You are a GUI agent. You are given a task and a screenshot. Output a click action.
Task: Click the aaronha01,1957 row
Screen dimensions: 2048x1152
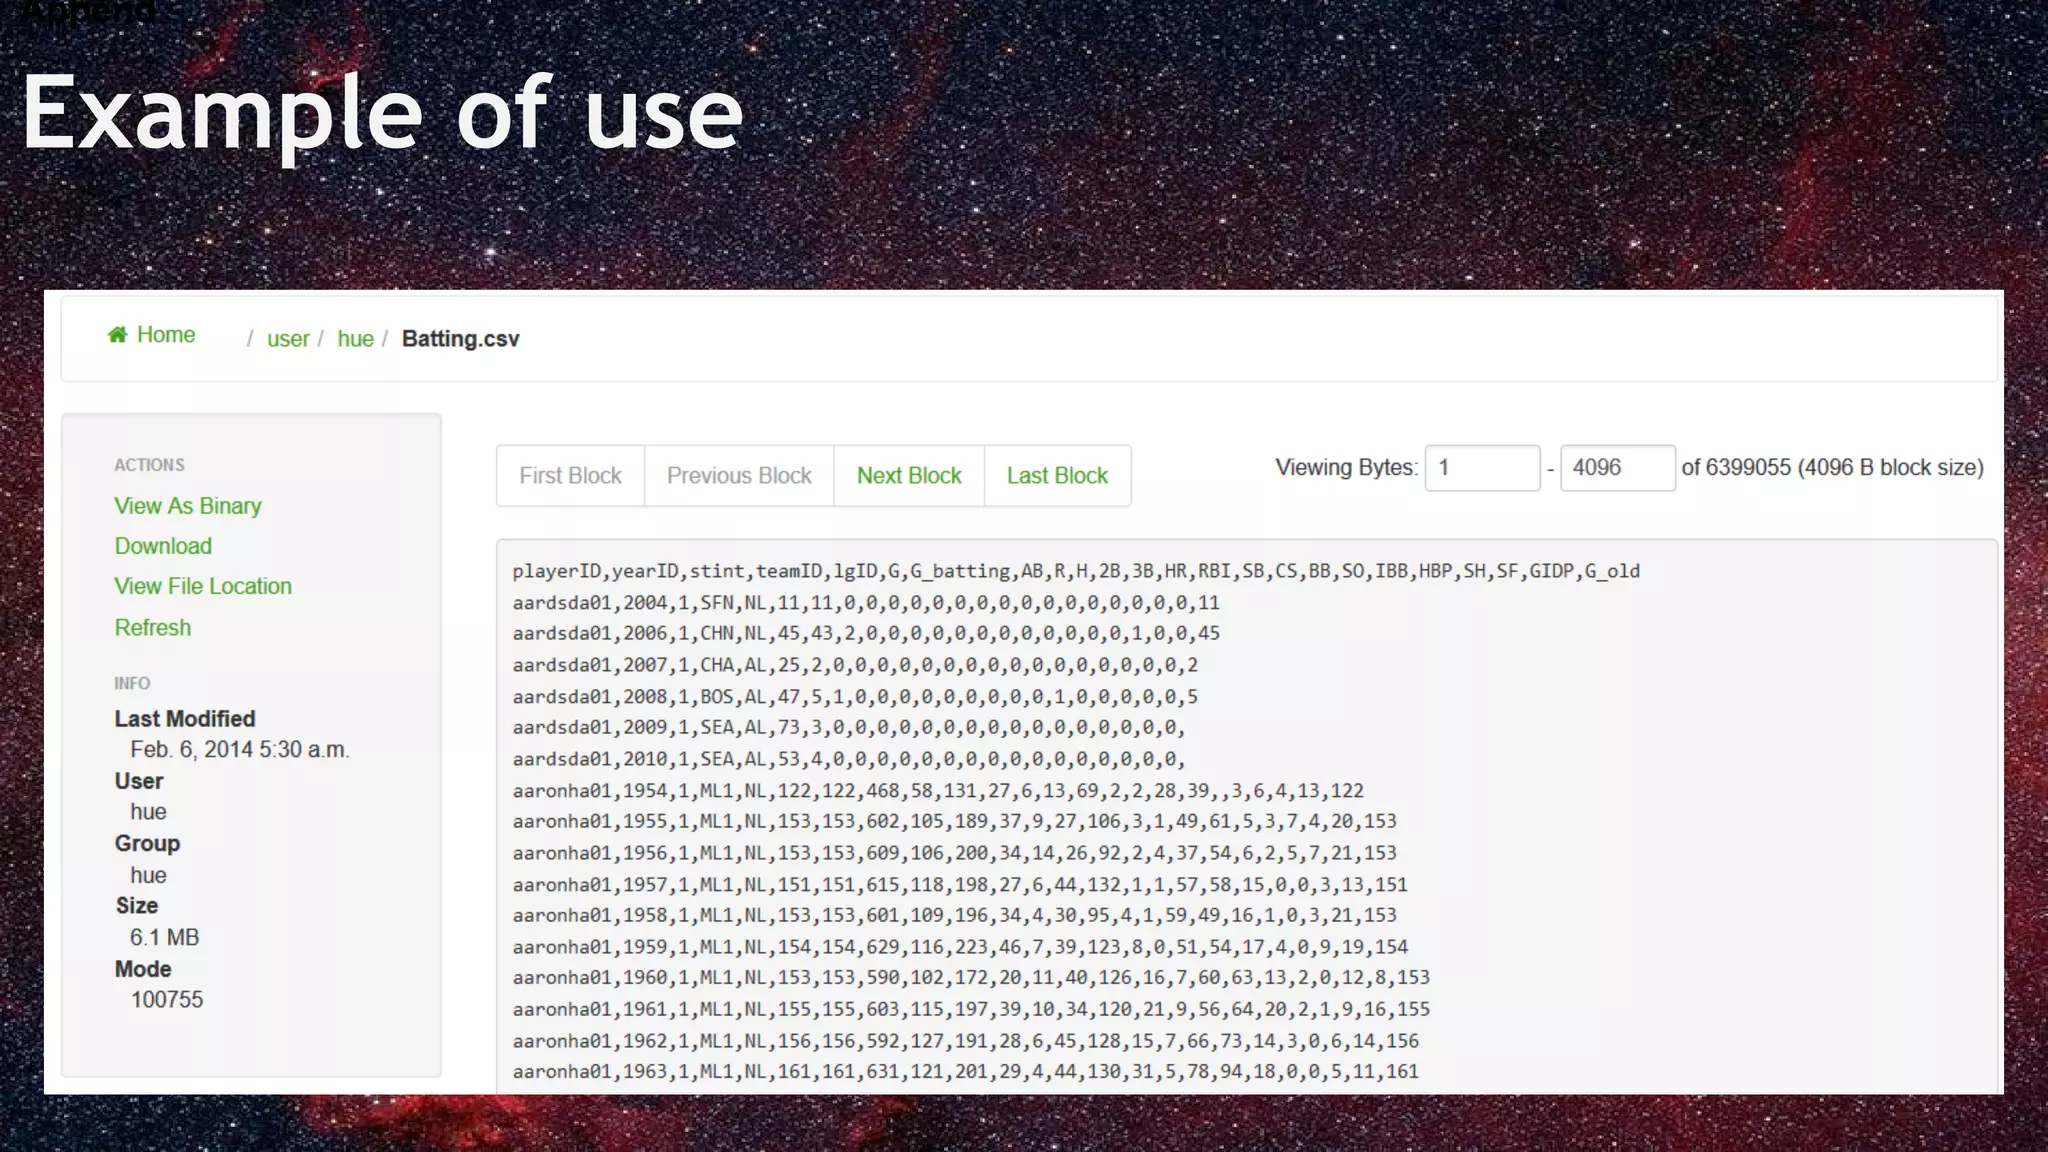pos(960,885)
